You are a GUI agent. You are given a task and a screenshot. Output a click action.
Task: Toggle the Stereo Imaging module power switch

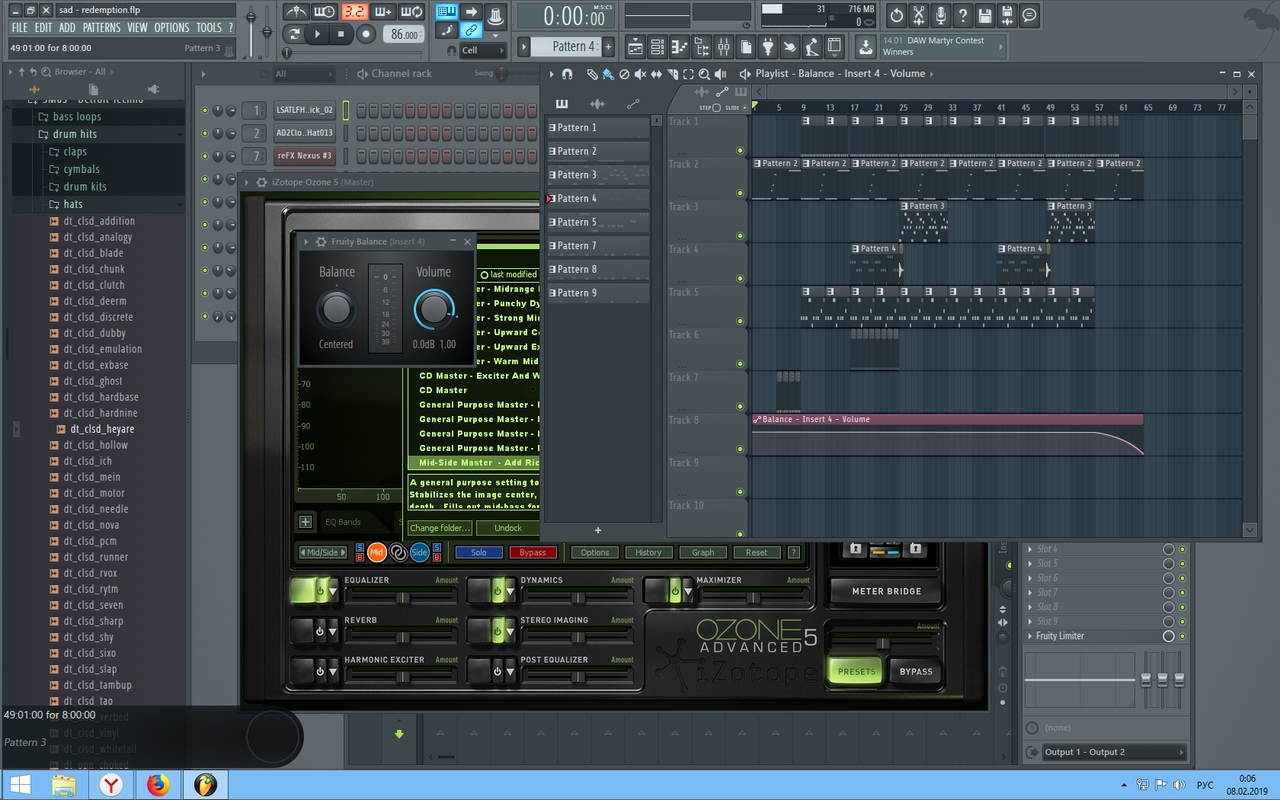497,631
